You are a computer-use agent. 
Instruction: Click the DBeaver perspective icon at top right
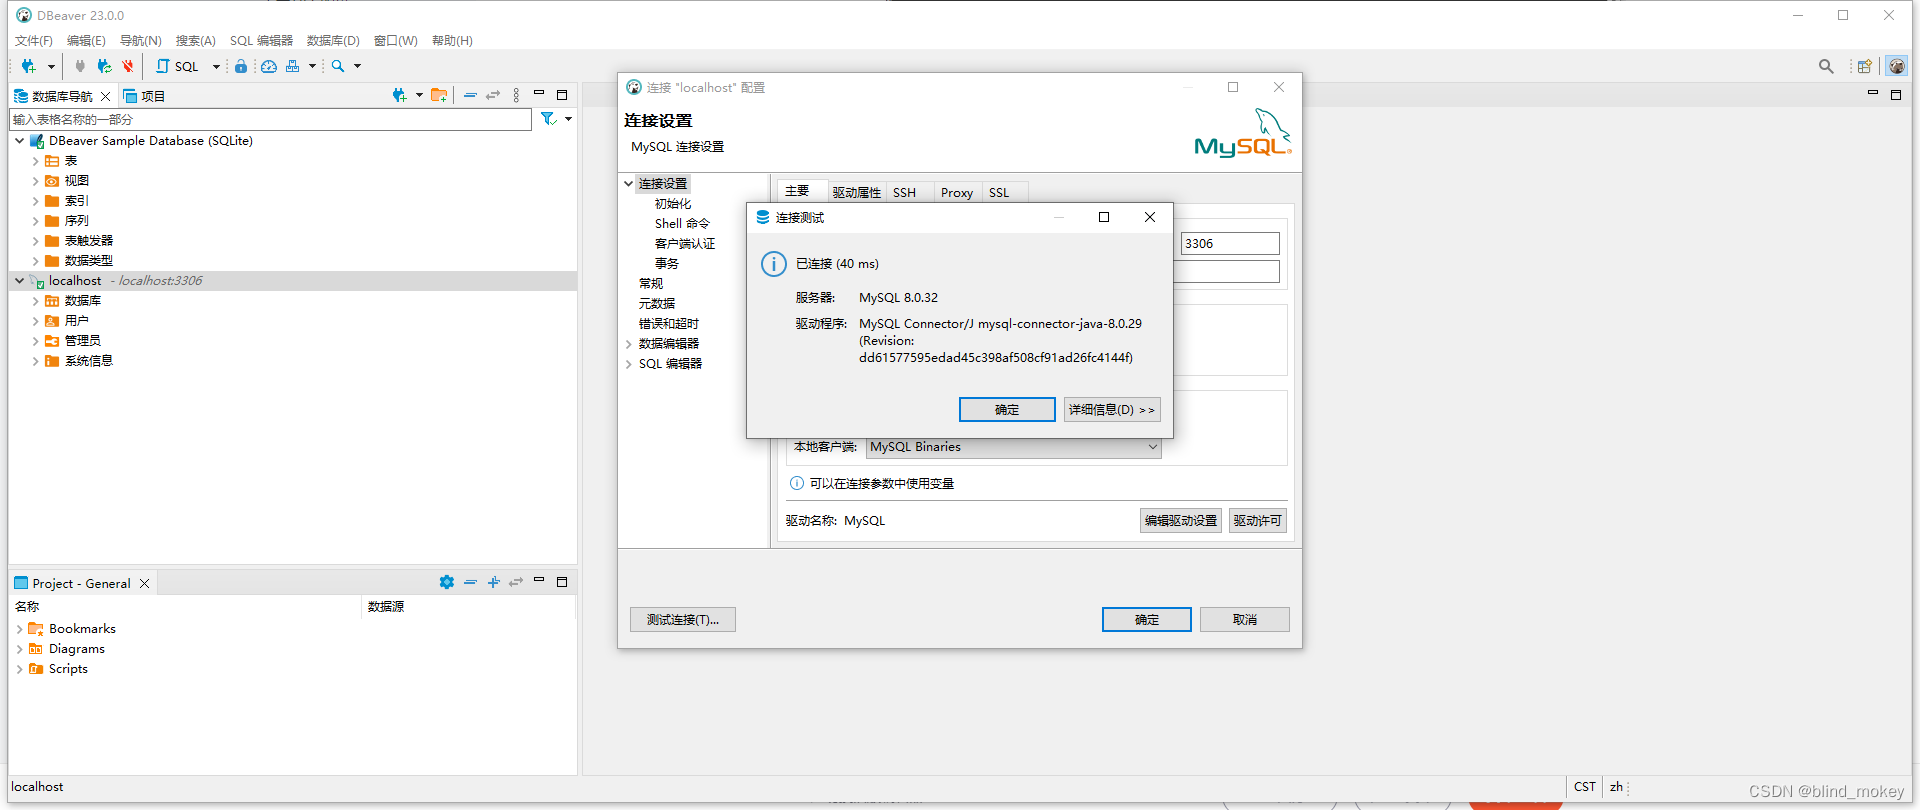(x=1897, y=66)
